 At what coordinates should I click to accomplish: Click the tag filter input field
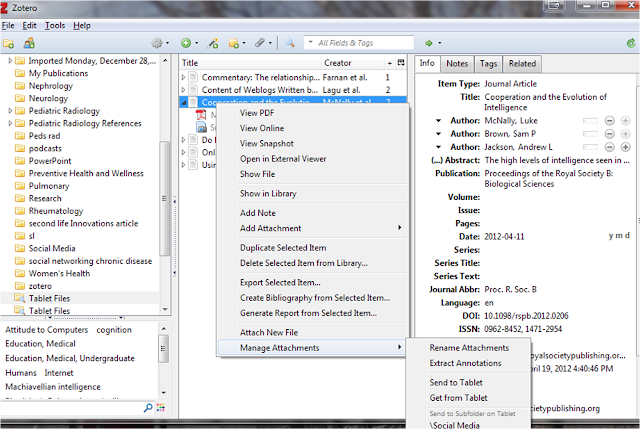click(71, 407)
